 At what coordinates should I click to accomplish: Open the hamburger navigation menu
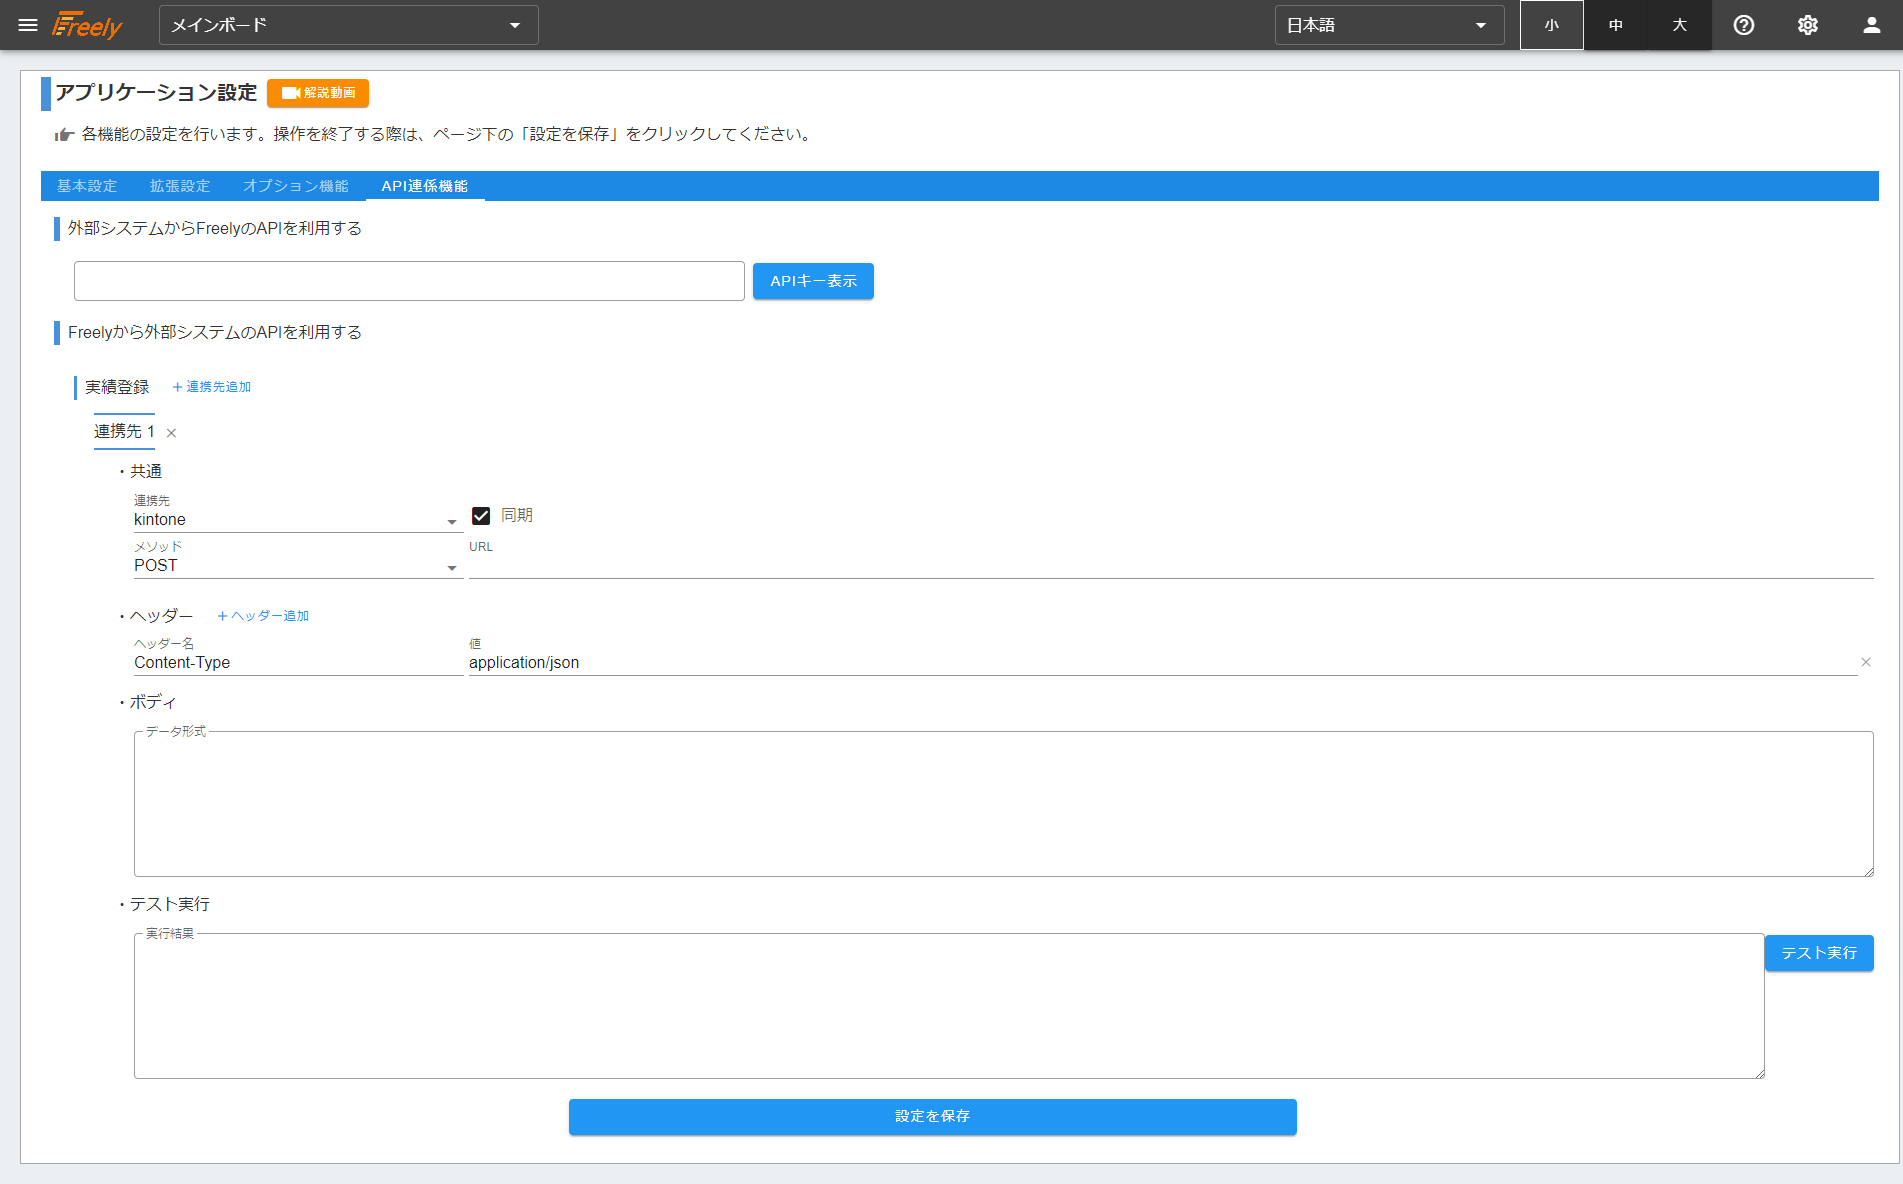pos(28,25)
